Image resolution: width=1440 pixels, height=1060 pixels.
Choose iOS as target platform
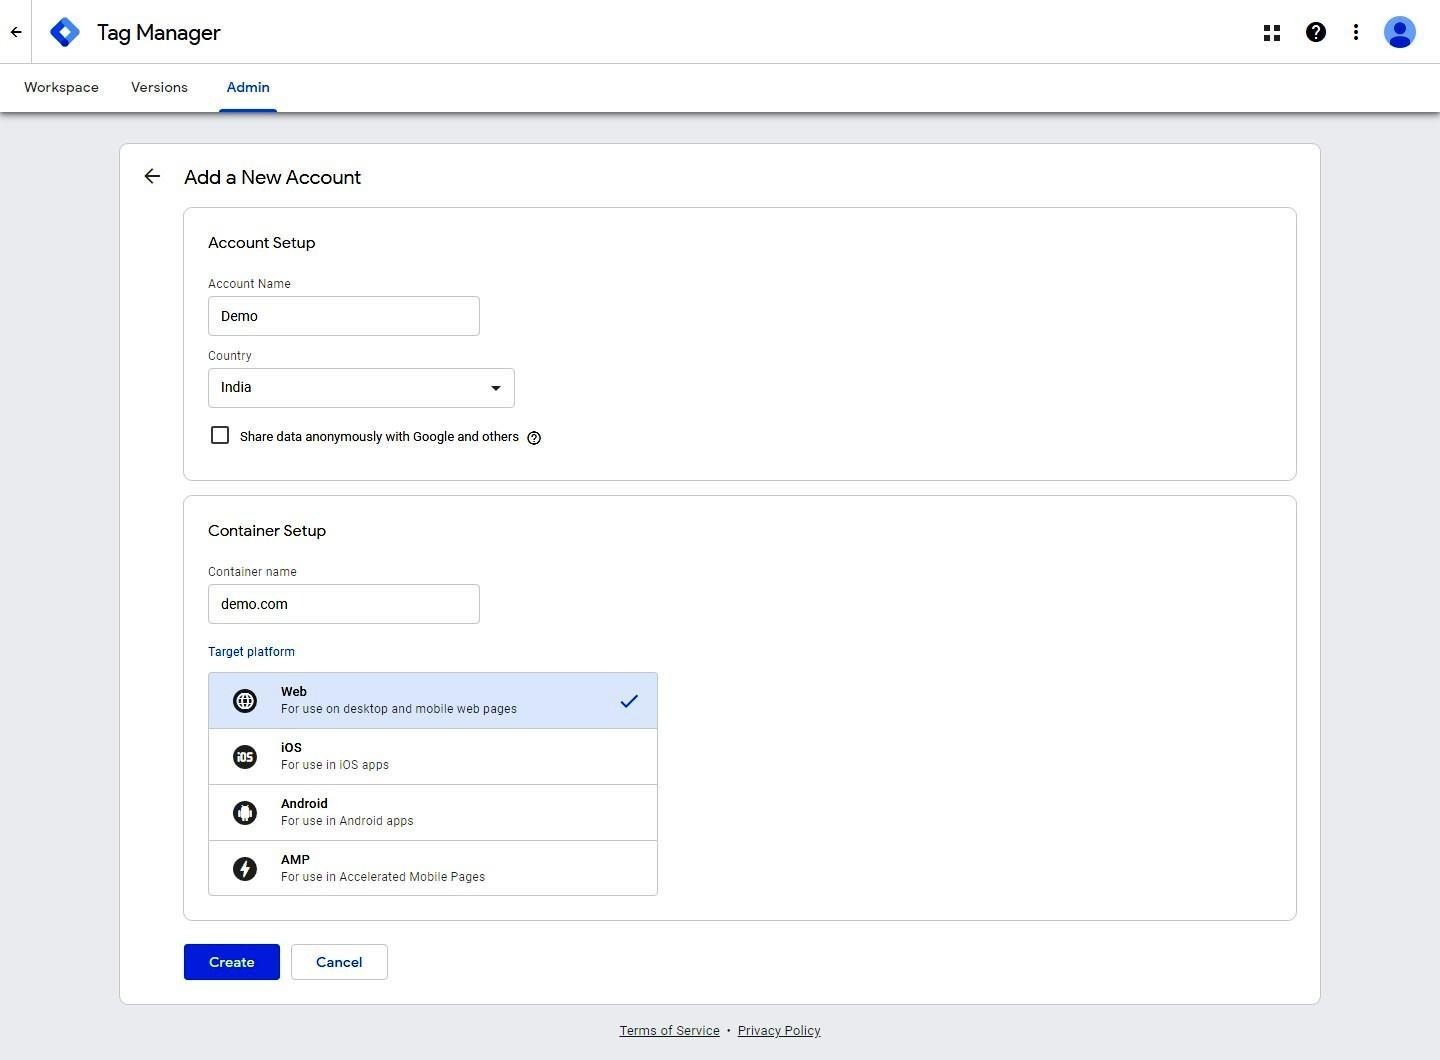point(432,756)
